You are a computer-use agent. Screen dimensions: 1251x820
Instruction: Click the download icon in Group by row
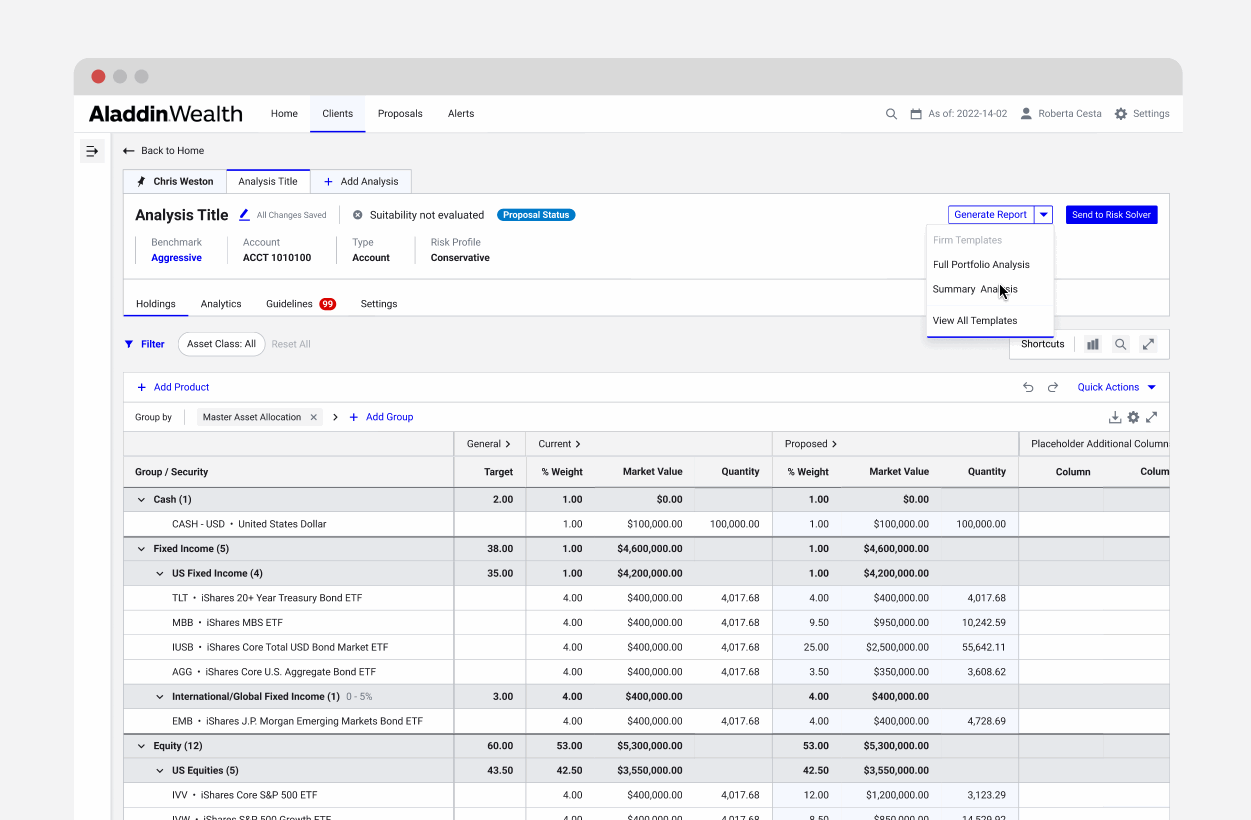(x=1115, y=417)
